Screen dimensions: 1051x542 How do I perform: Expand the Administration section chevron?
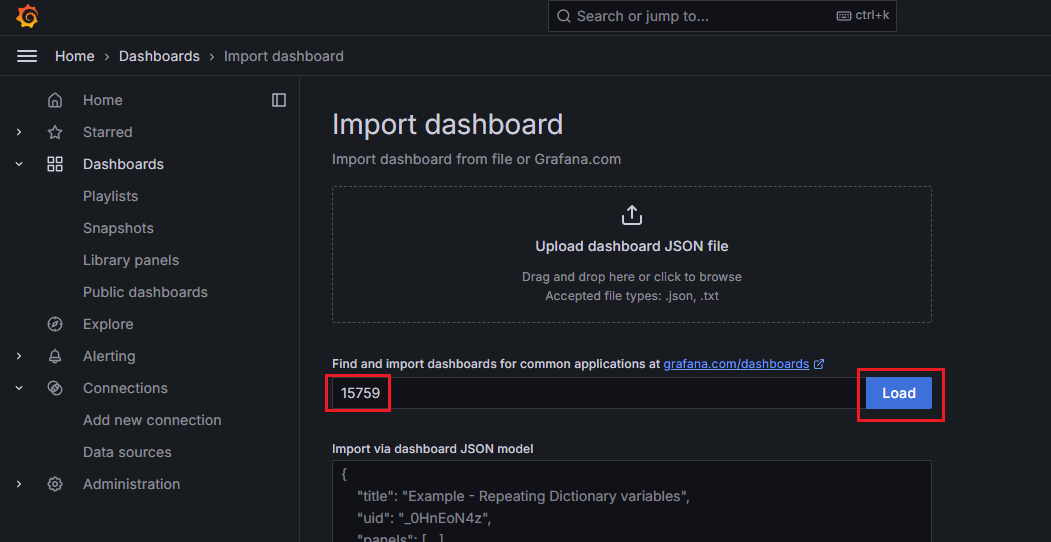click(19, 484)
